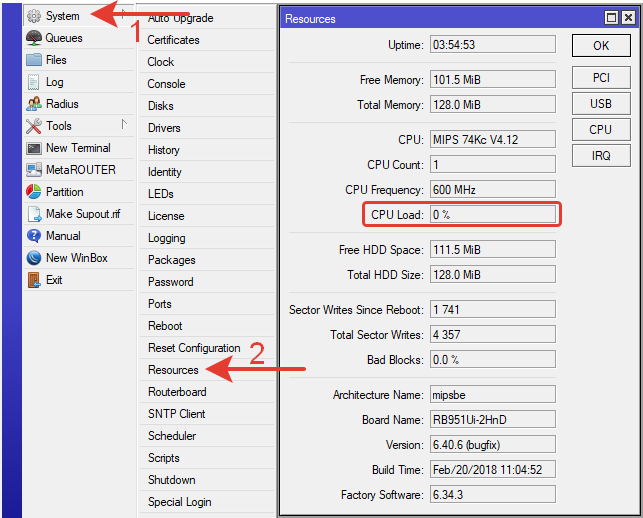Screen dimensions: 643x518
Task: Launch New Terminal from the sidebar
Action: coord(79,148)
